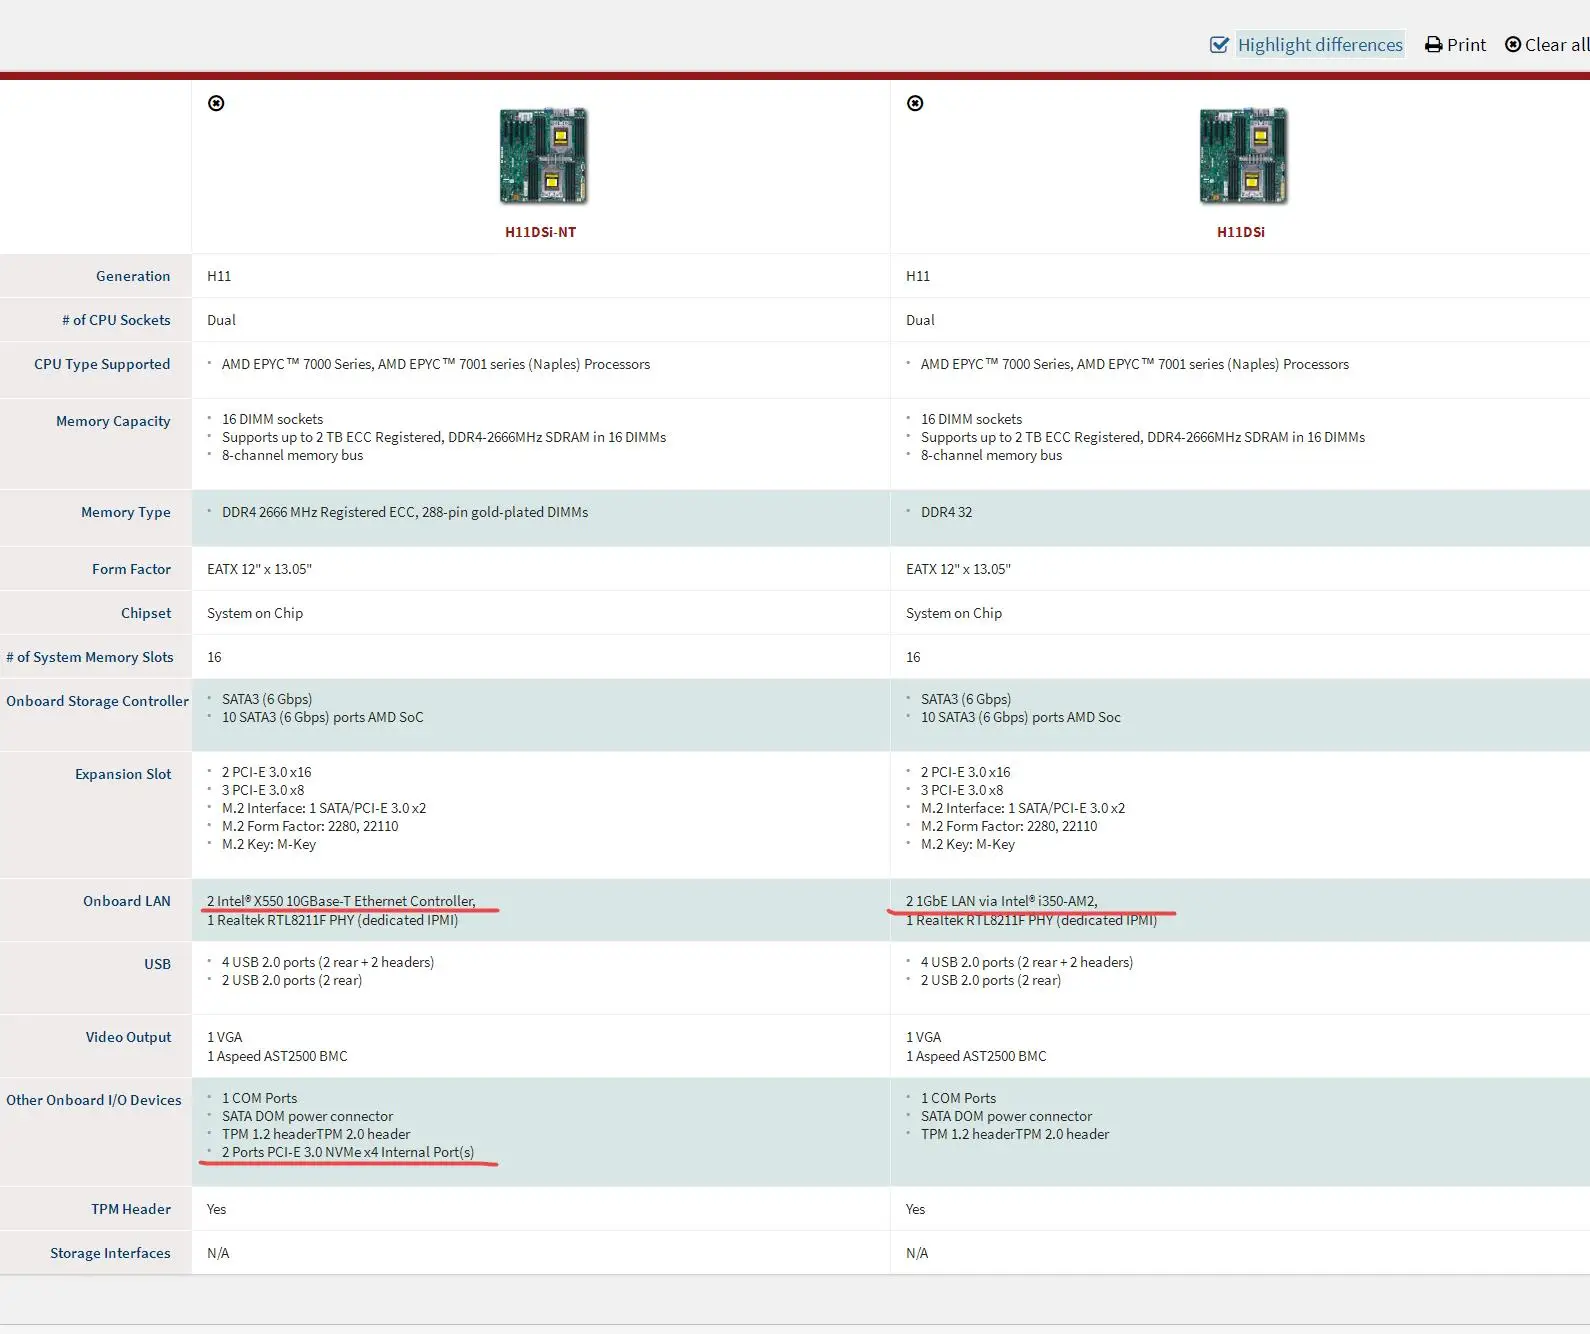
Task: Click the Onboard Storage Controller label
Action: [x=97, y=701]
